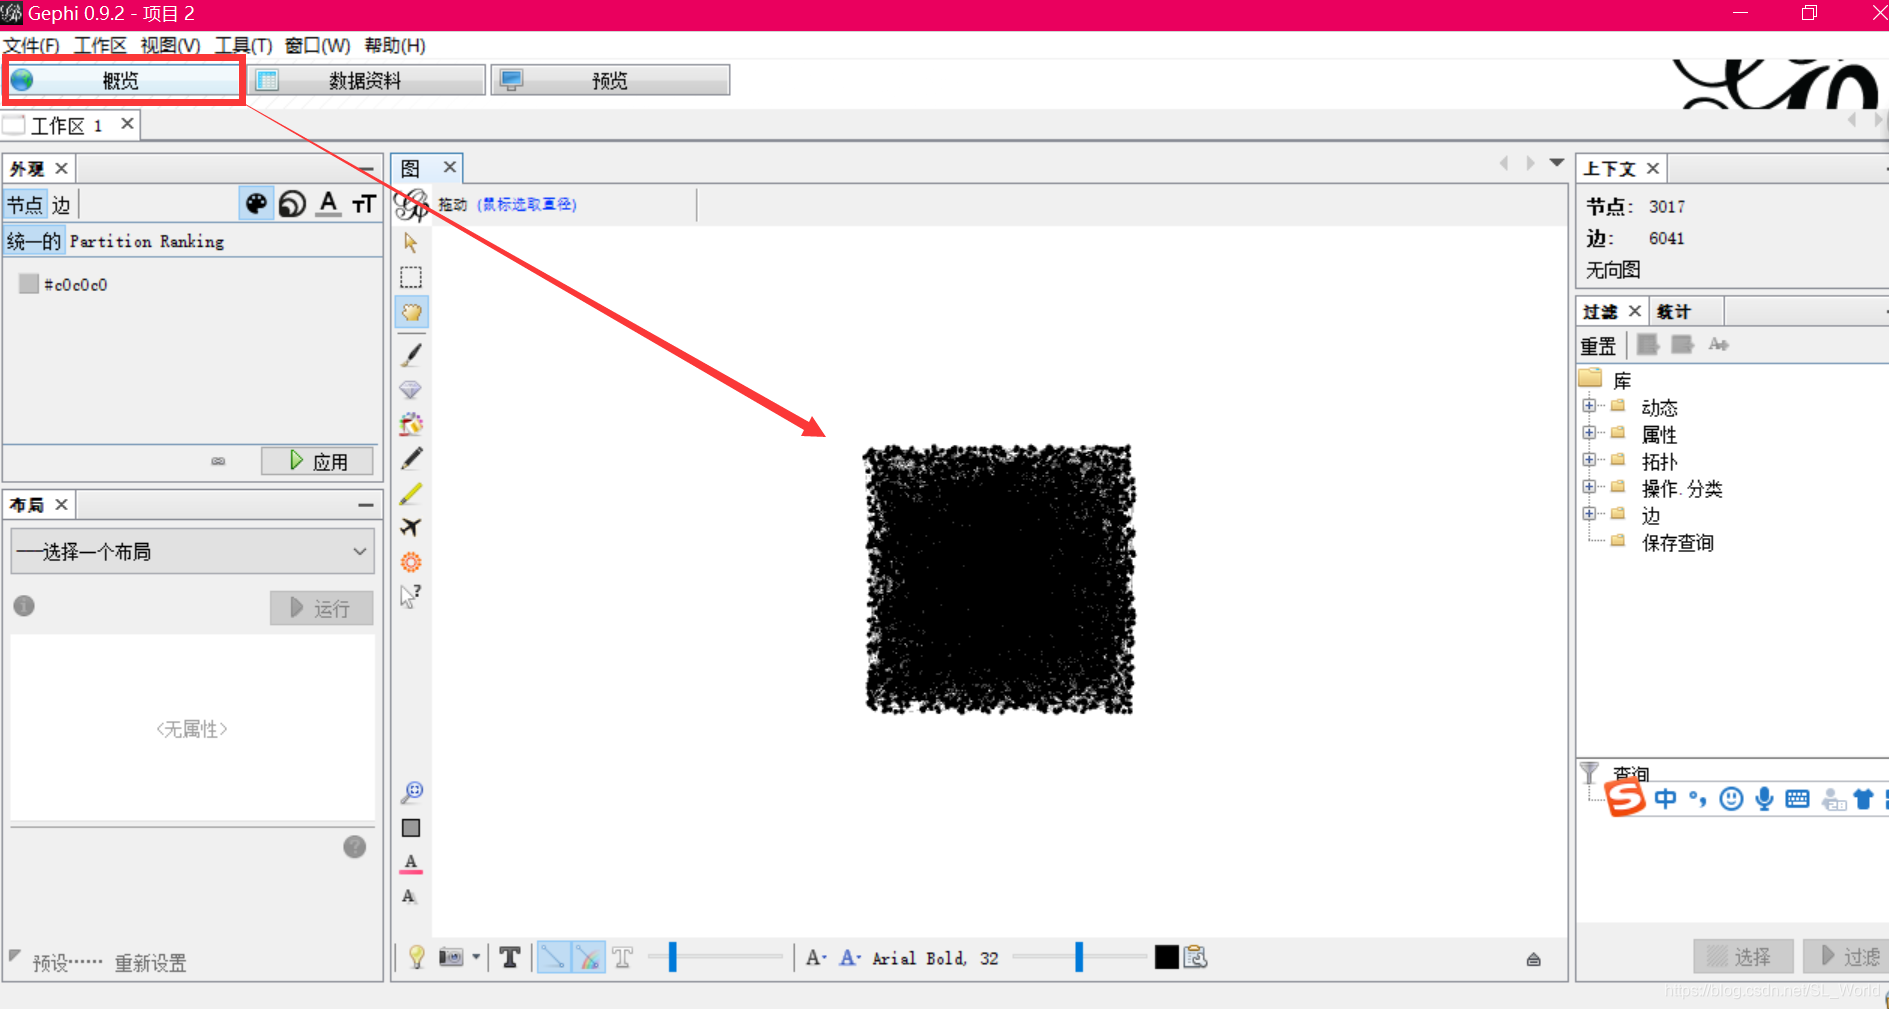Pick the painter brush tool
1889x1009 pixels.
pyautogui.click(x=411, y=354)
